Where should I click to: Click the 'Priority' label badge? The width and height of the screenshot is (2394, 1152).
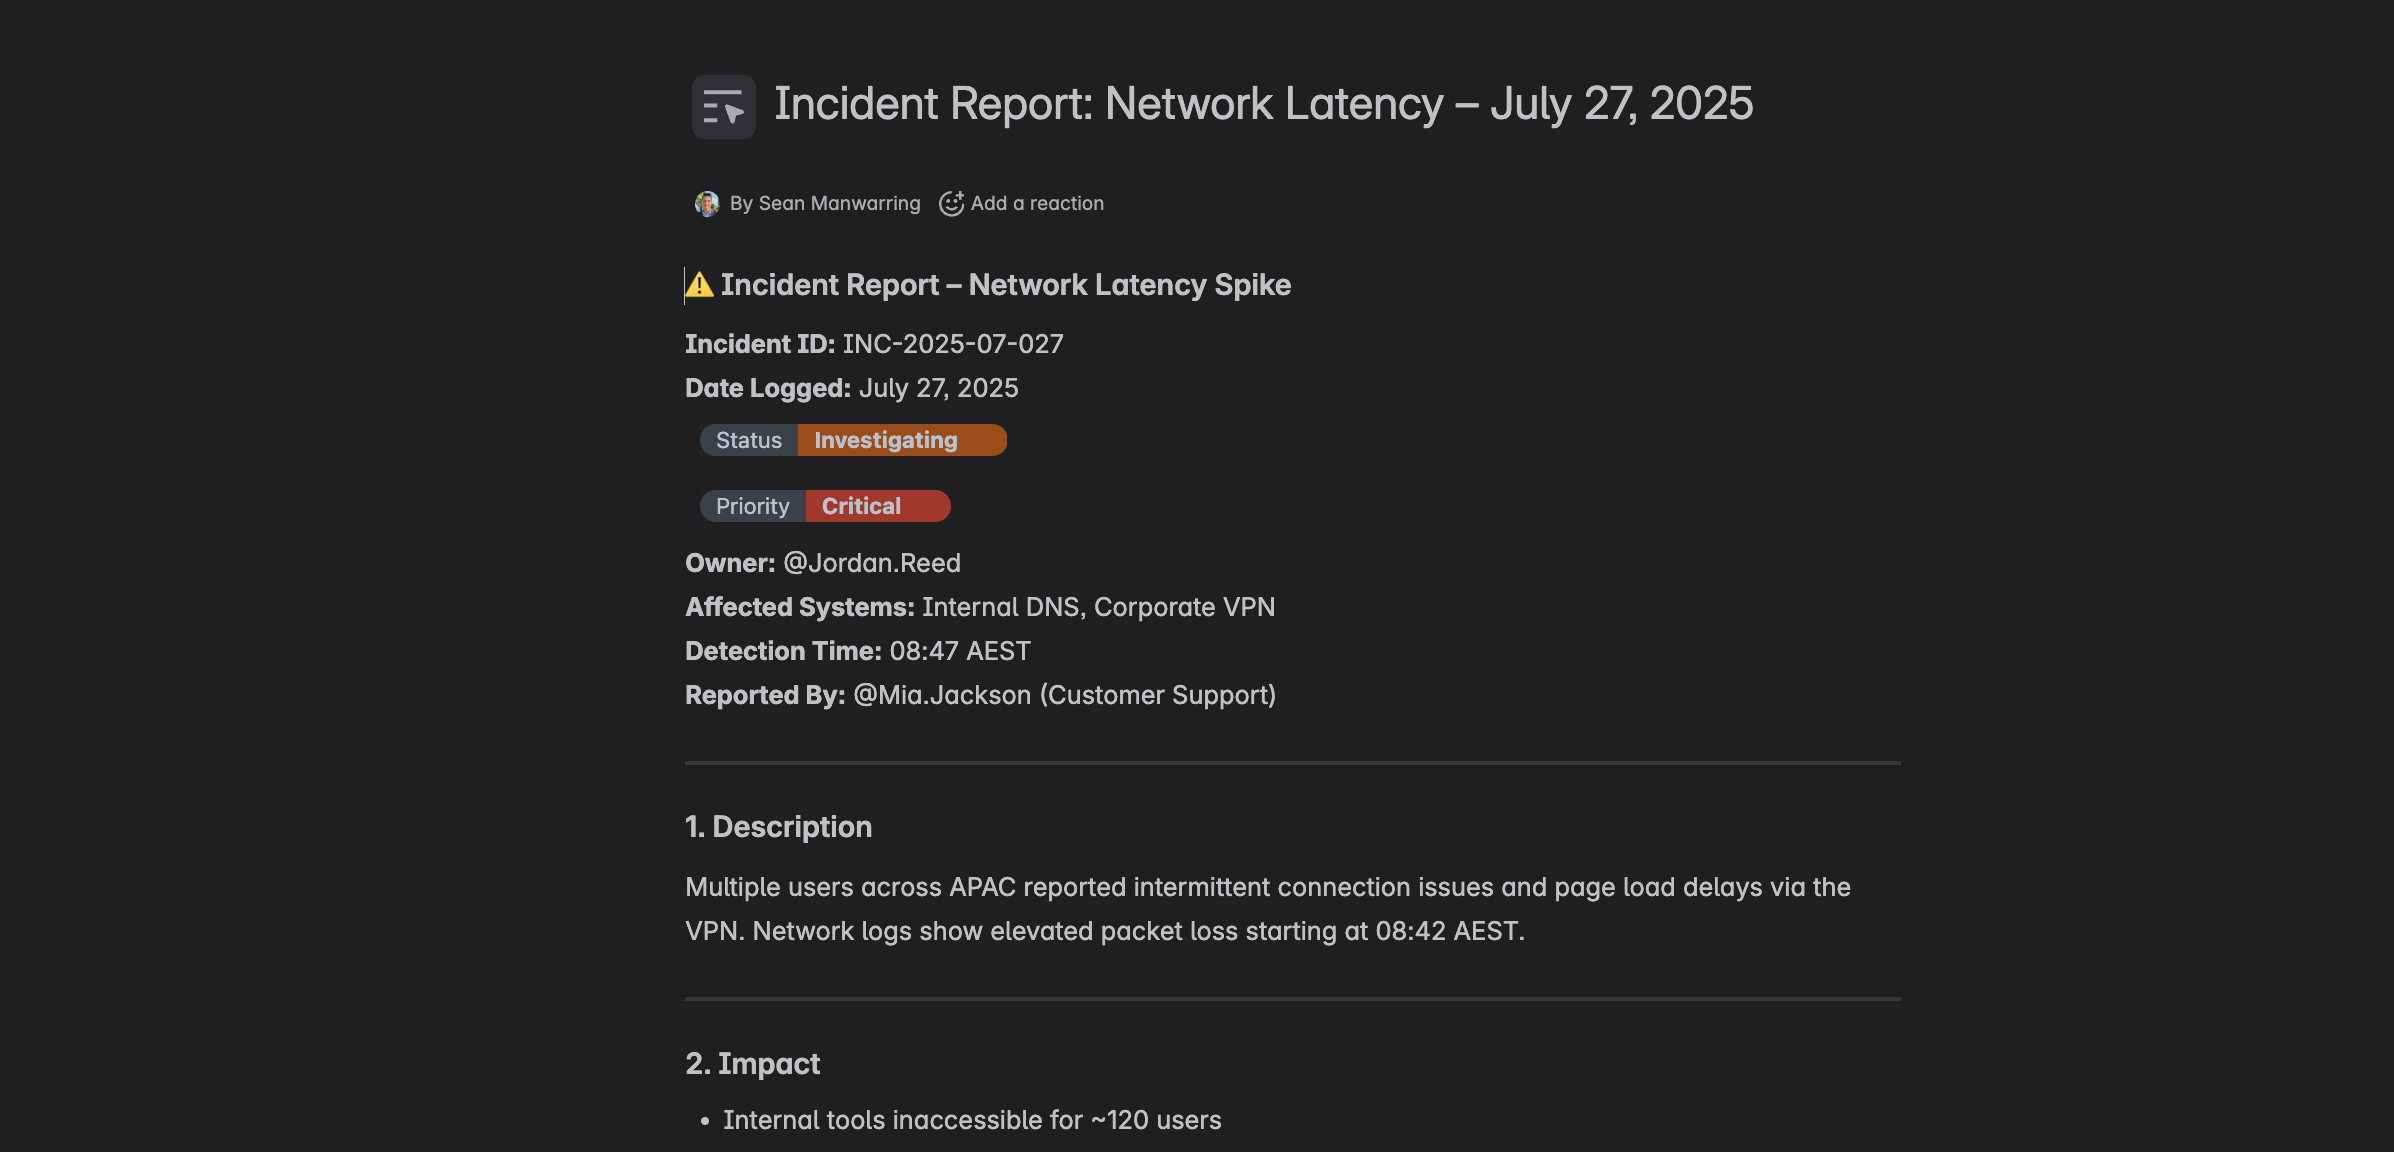[x=753, y=506]
